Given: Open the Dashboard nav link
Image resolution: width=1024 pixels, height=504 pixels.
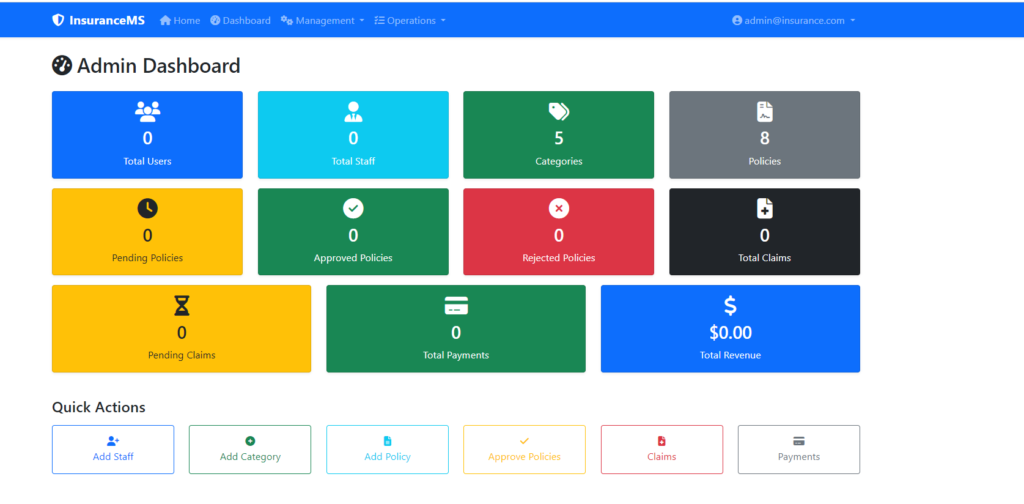Looking at the screenshot, I should click(240, 20).
